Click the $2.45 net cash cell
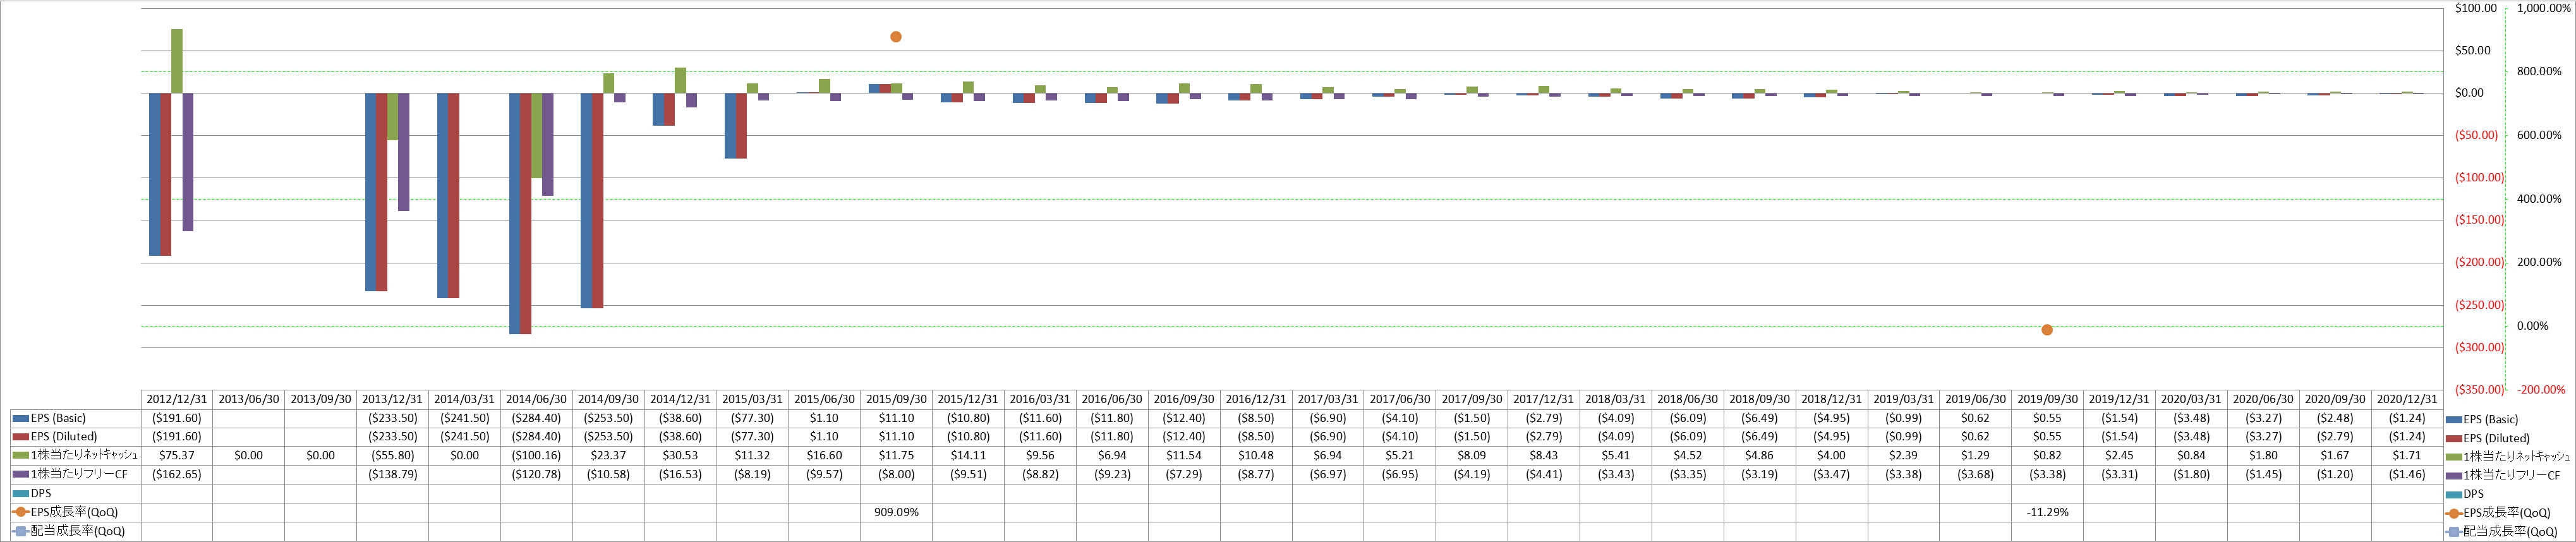 pos(2119,455)
